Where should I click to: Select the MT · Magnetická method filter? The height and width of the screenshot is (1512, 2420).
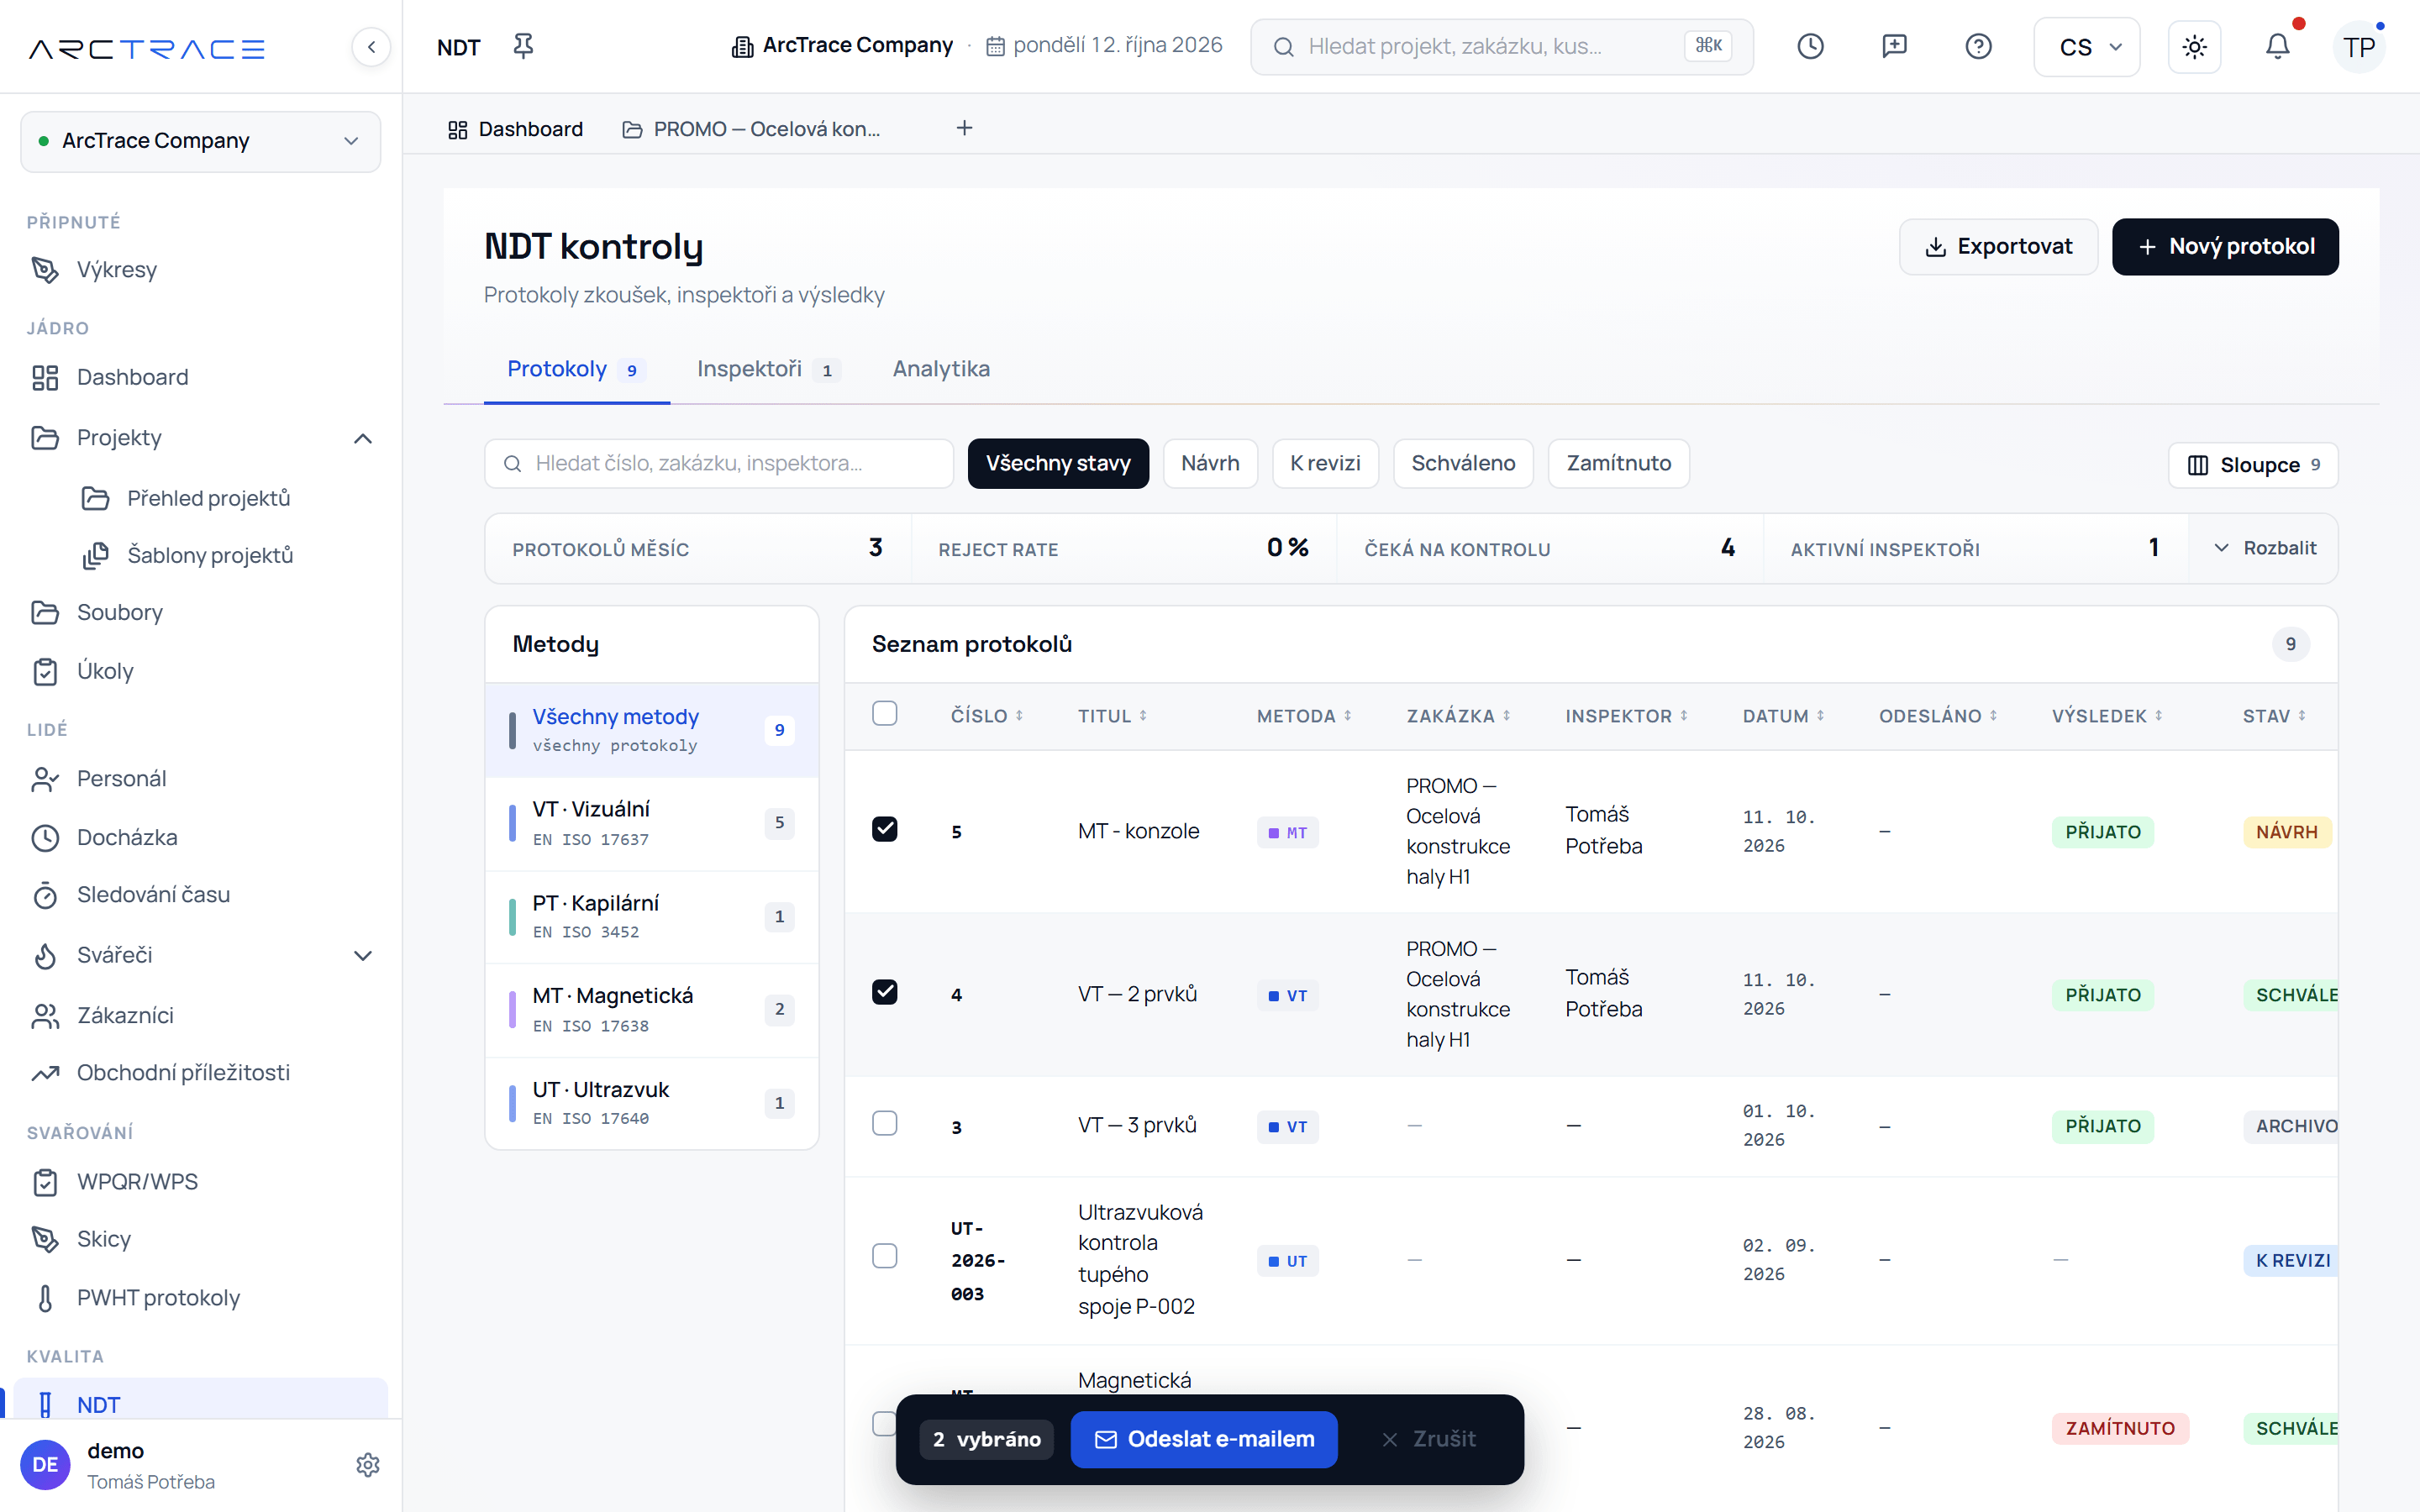(651, 1009)
